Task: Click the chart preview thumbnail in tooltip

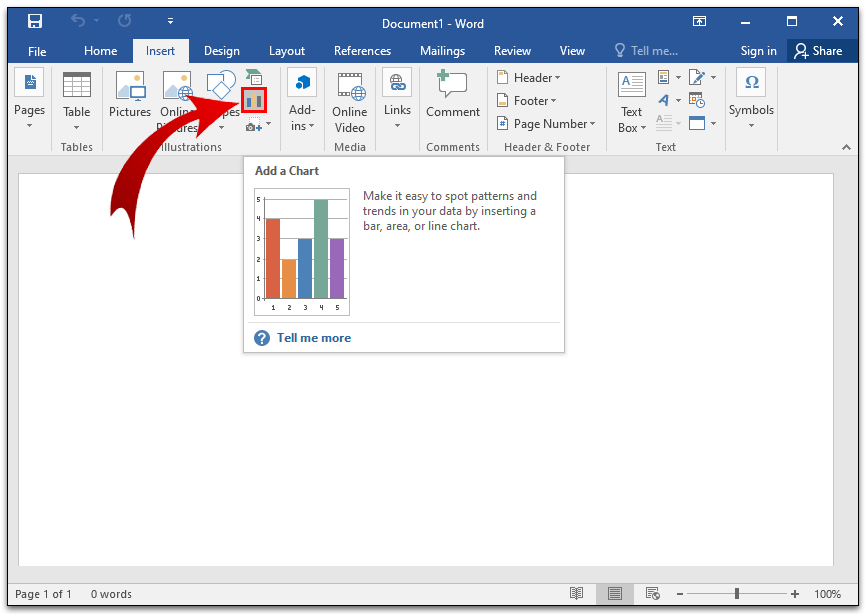Action: tap(302, 252)
